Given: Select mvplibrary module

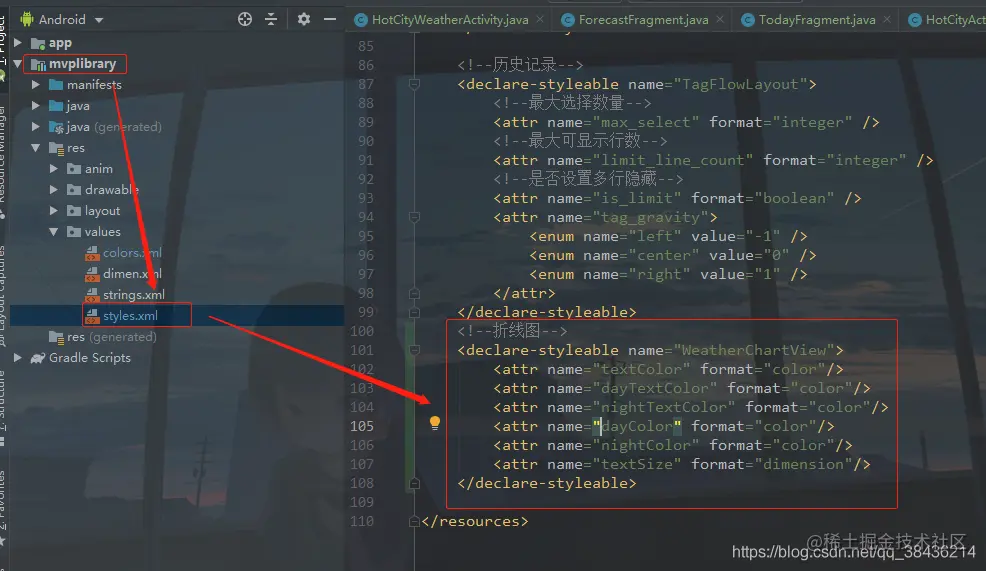Looking at the screenshot, I should click(x=82, y=64).
